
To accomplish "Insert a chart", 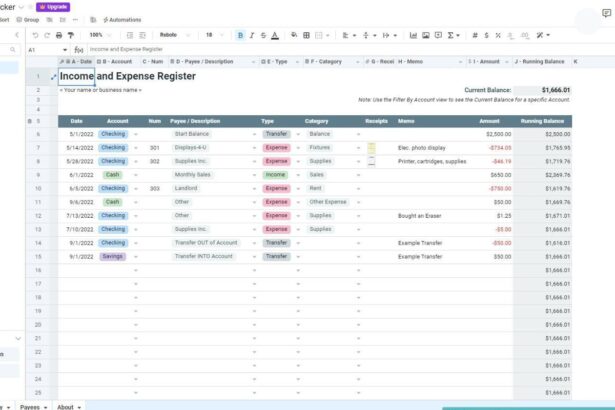I will coord(413,35).
